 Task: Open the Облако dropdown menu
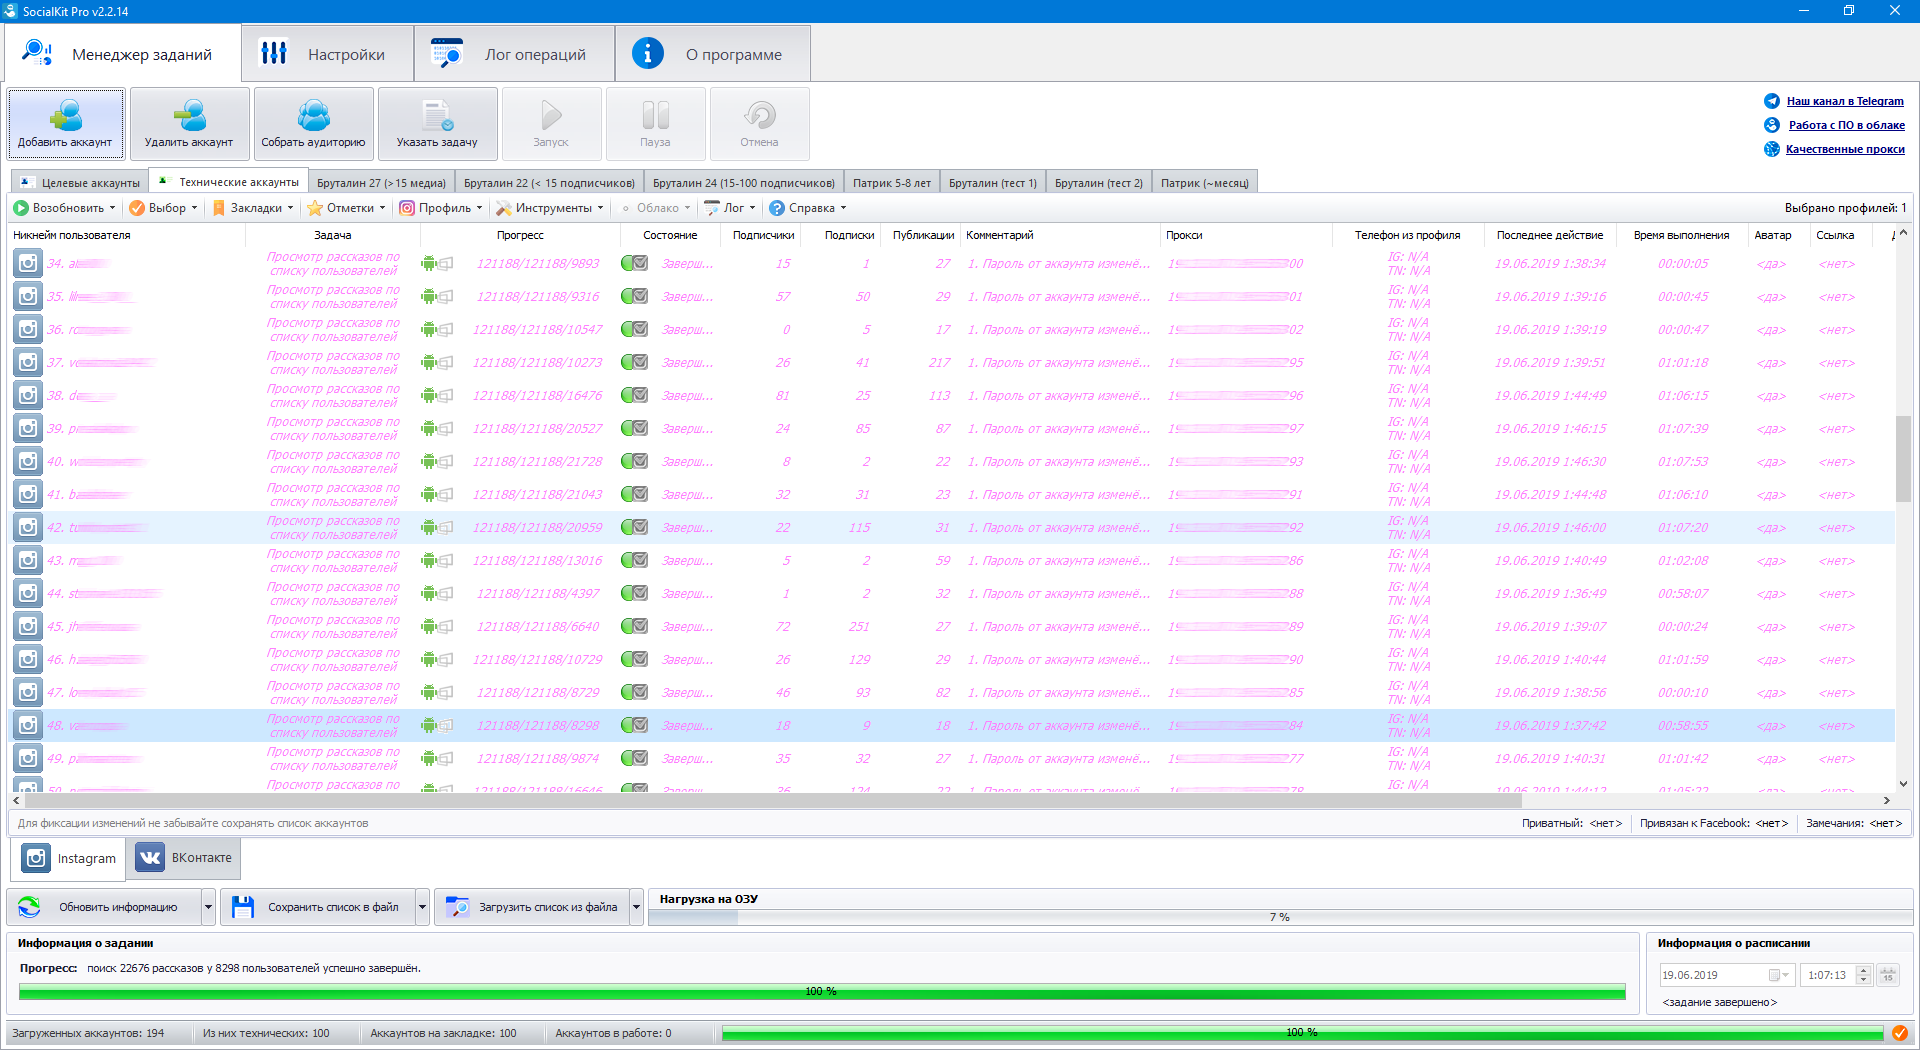[656, 208]
